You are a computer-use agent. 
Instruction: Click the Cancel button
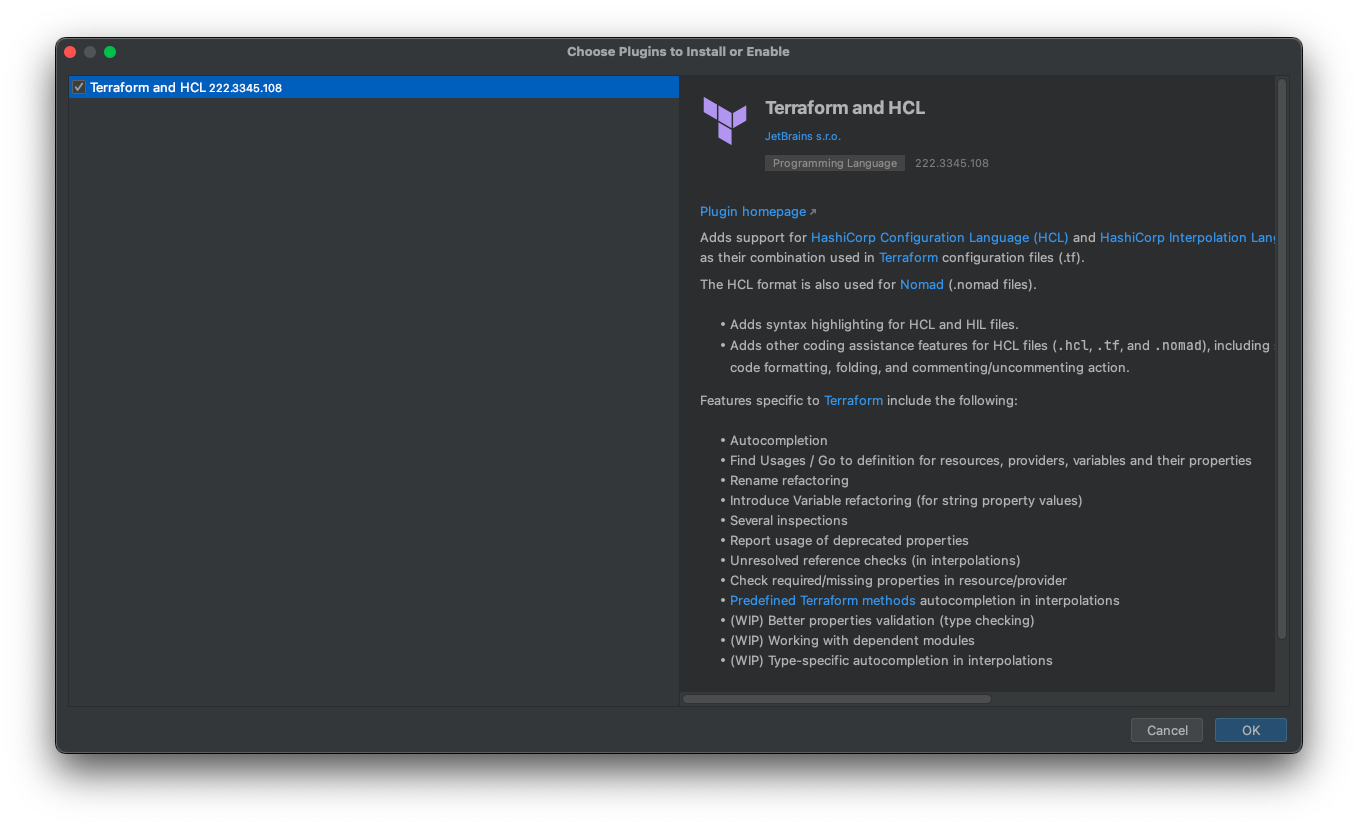coord(1167,730)
